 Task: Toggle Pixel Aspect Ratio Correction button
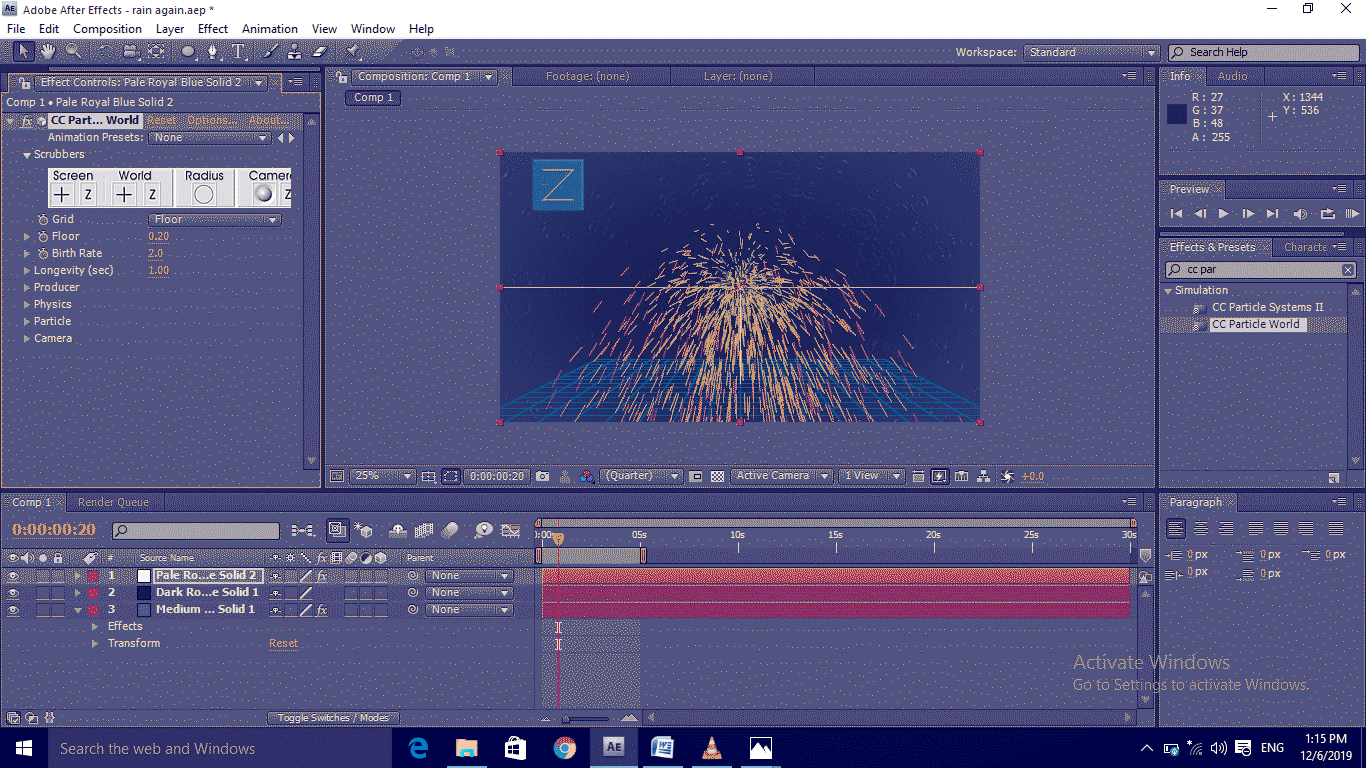tap(919, 477)
